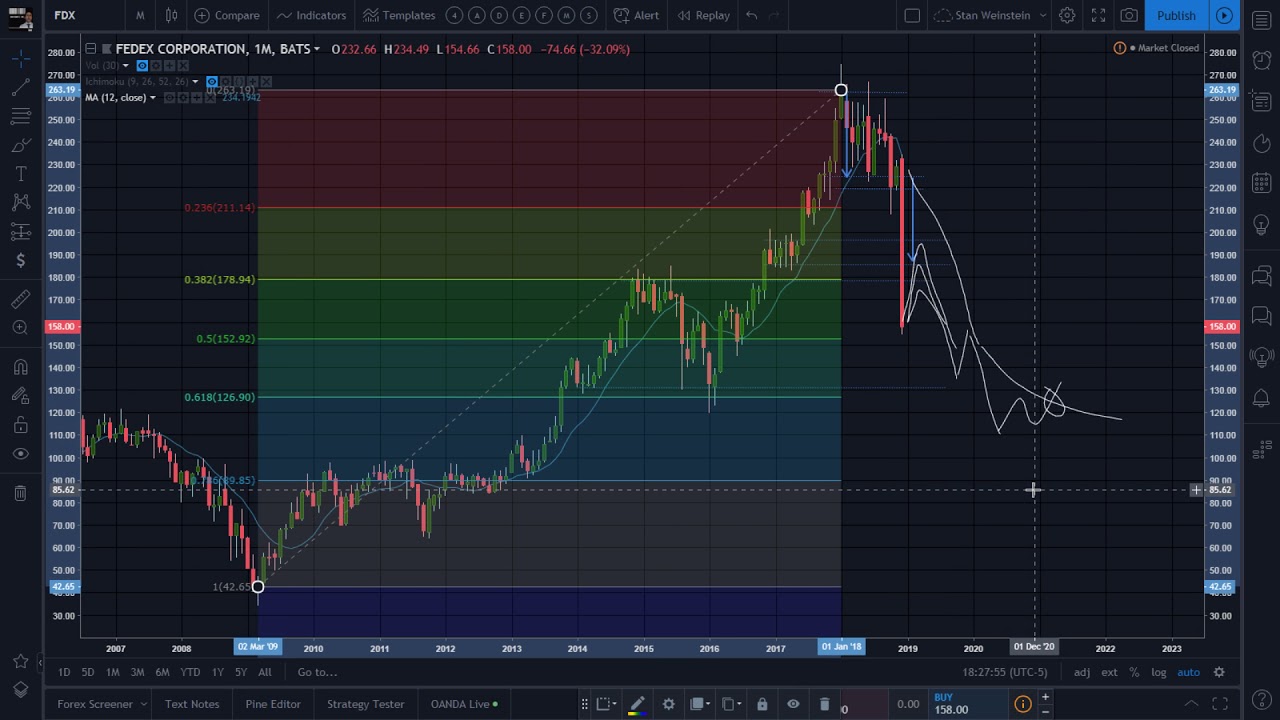Undo the last chart action
The height and width of the screenshot is (720, 1280).
tap(751, 15)
